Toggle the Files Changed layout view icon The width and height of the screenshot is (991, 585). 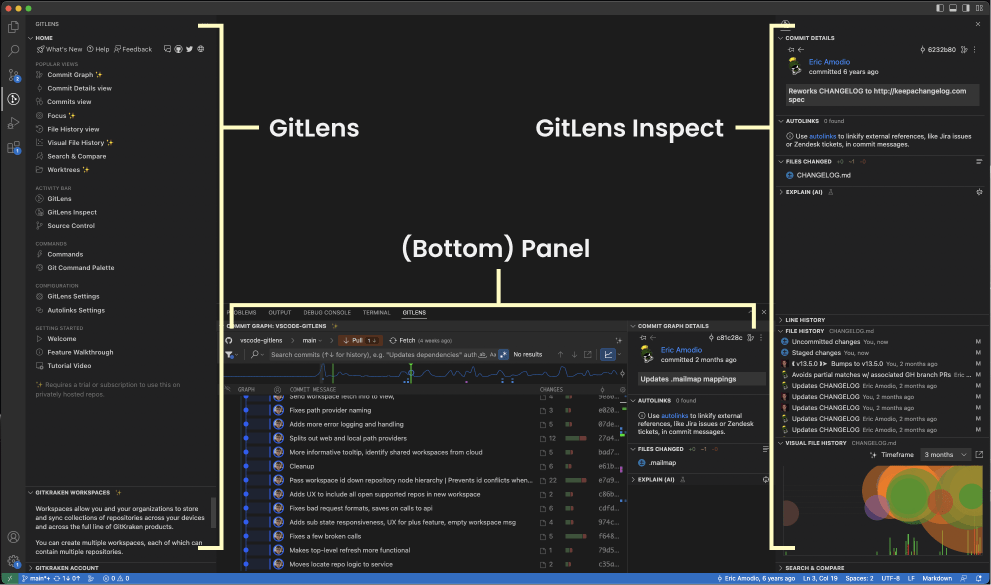(x=978, y=161)
